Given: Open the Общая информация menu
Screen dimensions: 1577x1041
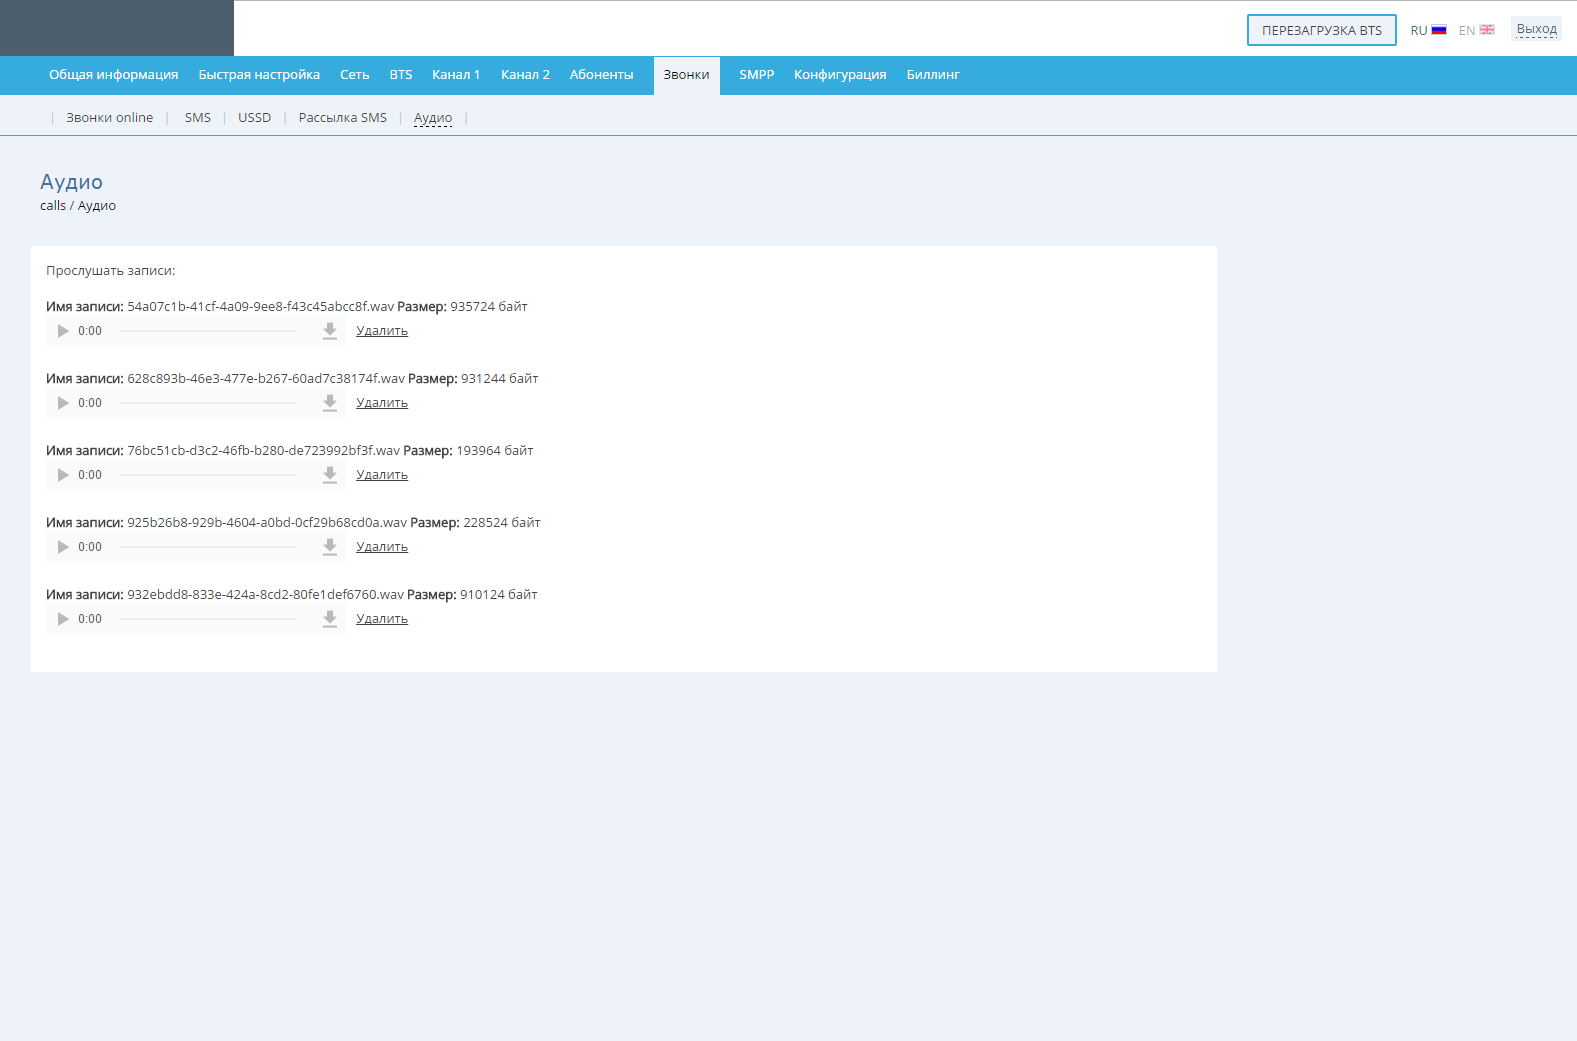Looking at the screenshot, I should tap(114, 75).
